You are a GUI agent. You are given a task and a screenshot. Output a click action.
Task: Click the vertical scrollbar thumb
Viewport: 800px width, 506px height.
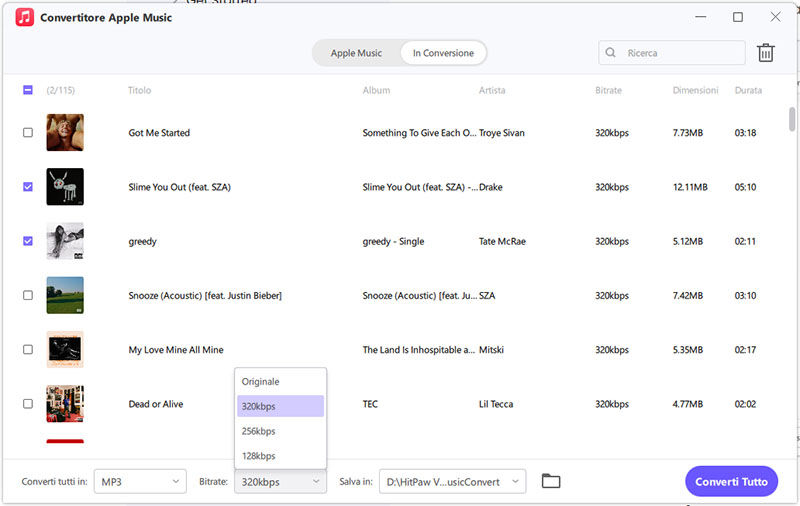tap(791, 119)
